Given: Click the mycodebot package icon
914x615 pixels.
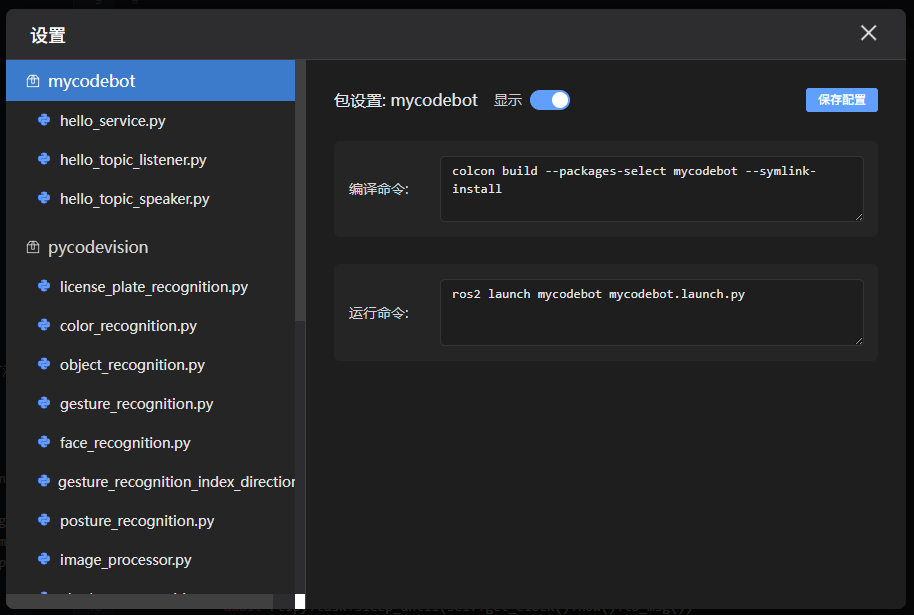Looking at the screenshot, I should point(33,81).
